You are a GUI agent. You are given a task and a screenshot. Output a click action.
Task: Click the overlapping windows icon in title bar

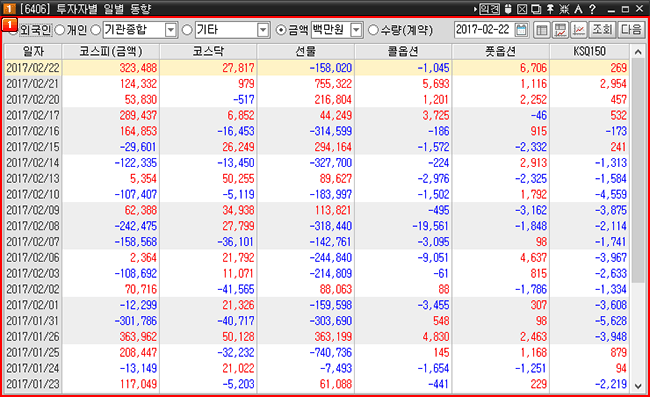(x=536, y=9)
